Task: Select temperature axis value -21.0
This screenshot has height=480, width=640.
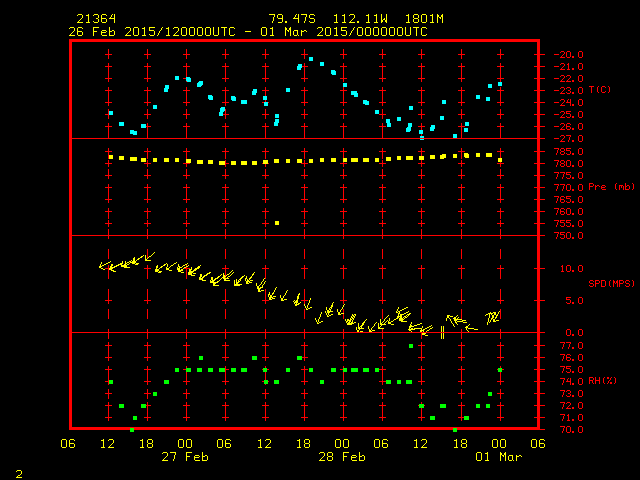Action: click(x=569, y=67)
